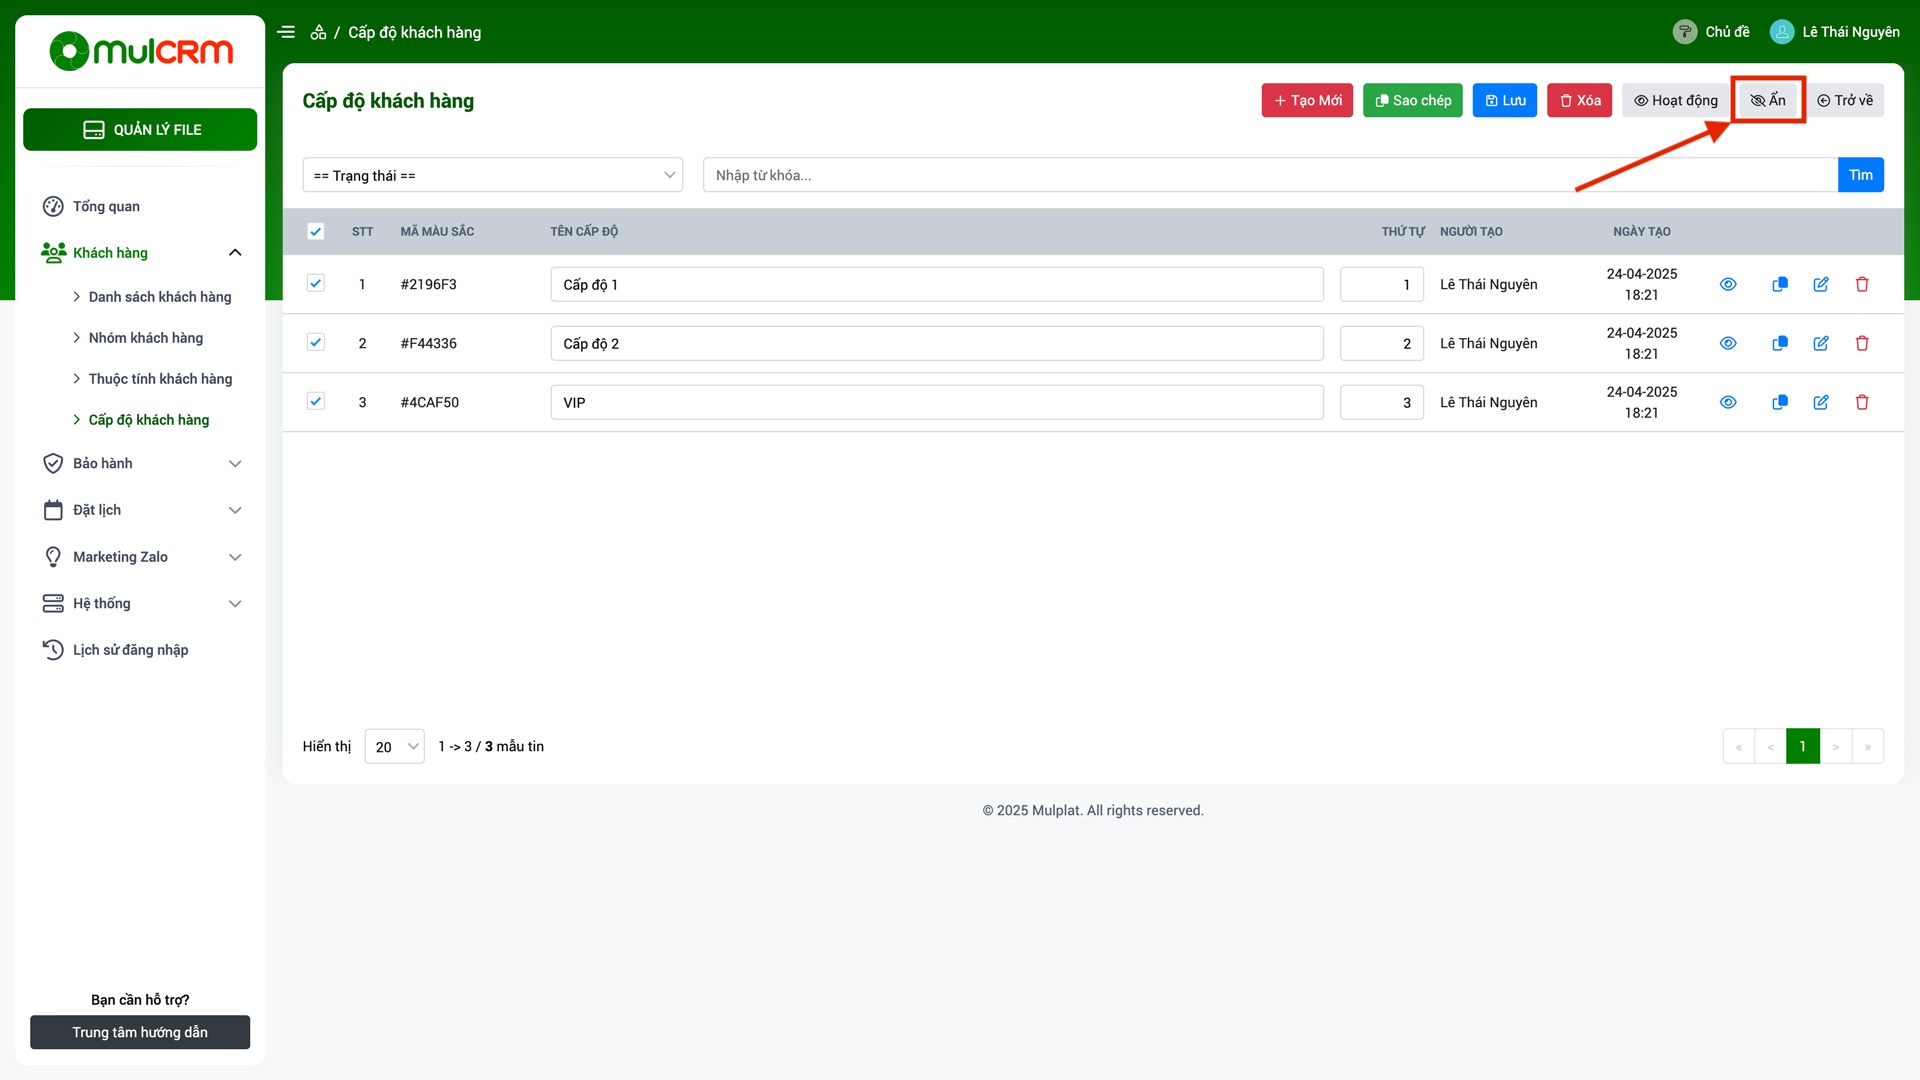
Task: Toggle visibility eye icon for Cấp độ 2
Action: pos(1728,343)
